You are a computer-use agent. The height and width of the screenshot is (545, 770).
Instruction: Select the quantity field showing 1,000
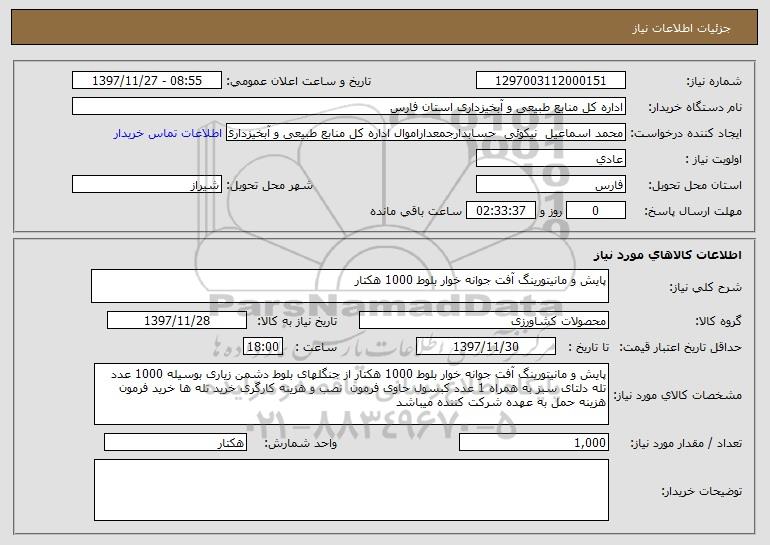coord(534,442)
